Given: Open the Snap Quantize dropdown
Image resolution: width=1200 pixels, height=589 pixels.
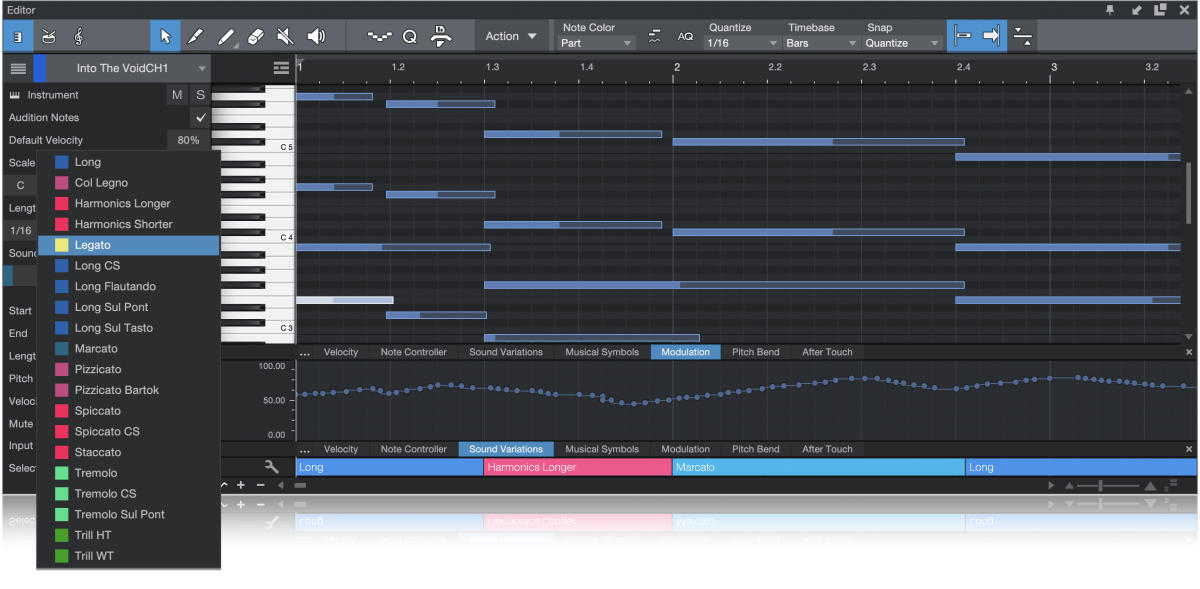Looking at the screenshot, I should tap(902, 43).
